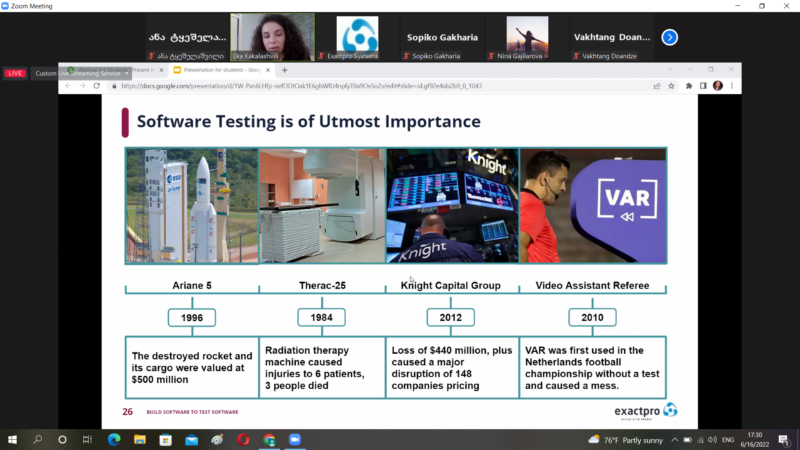This screenshot has height=450, width=800.
Task: Click the Ariane 5 rocket image
Action: [192, 206]
